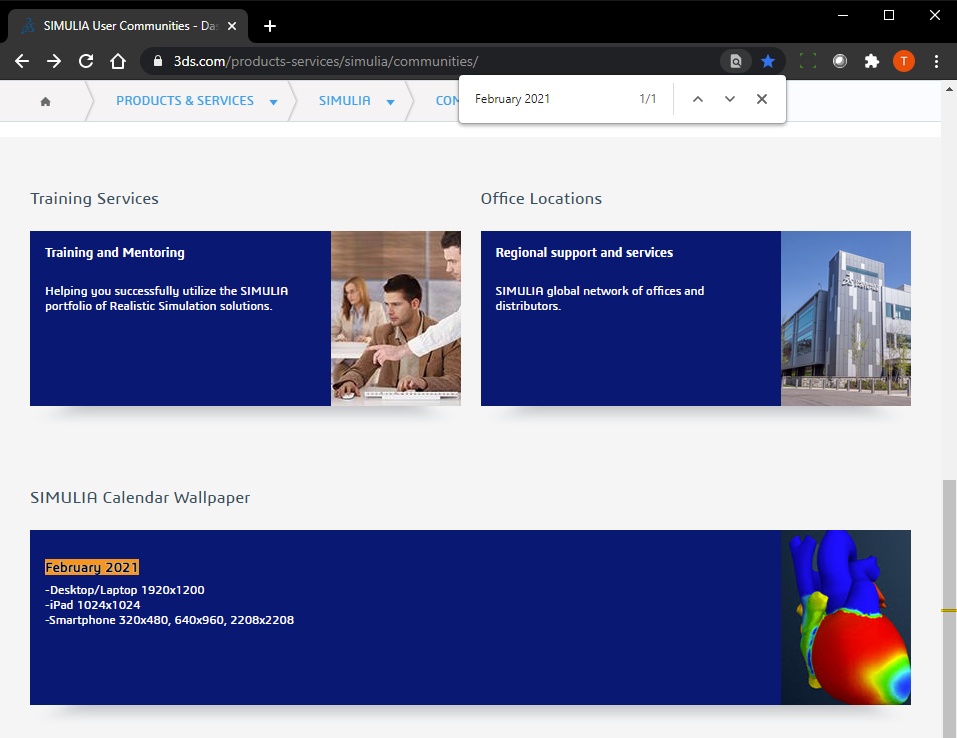
Task: Open the Extensions puzzle menu
Action: pos(872,61)
